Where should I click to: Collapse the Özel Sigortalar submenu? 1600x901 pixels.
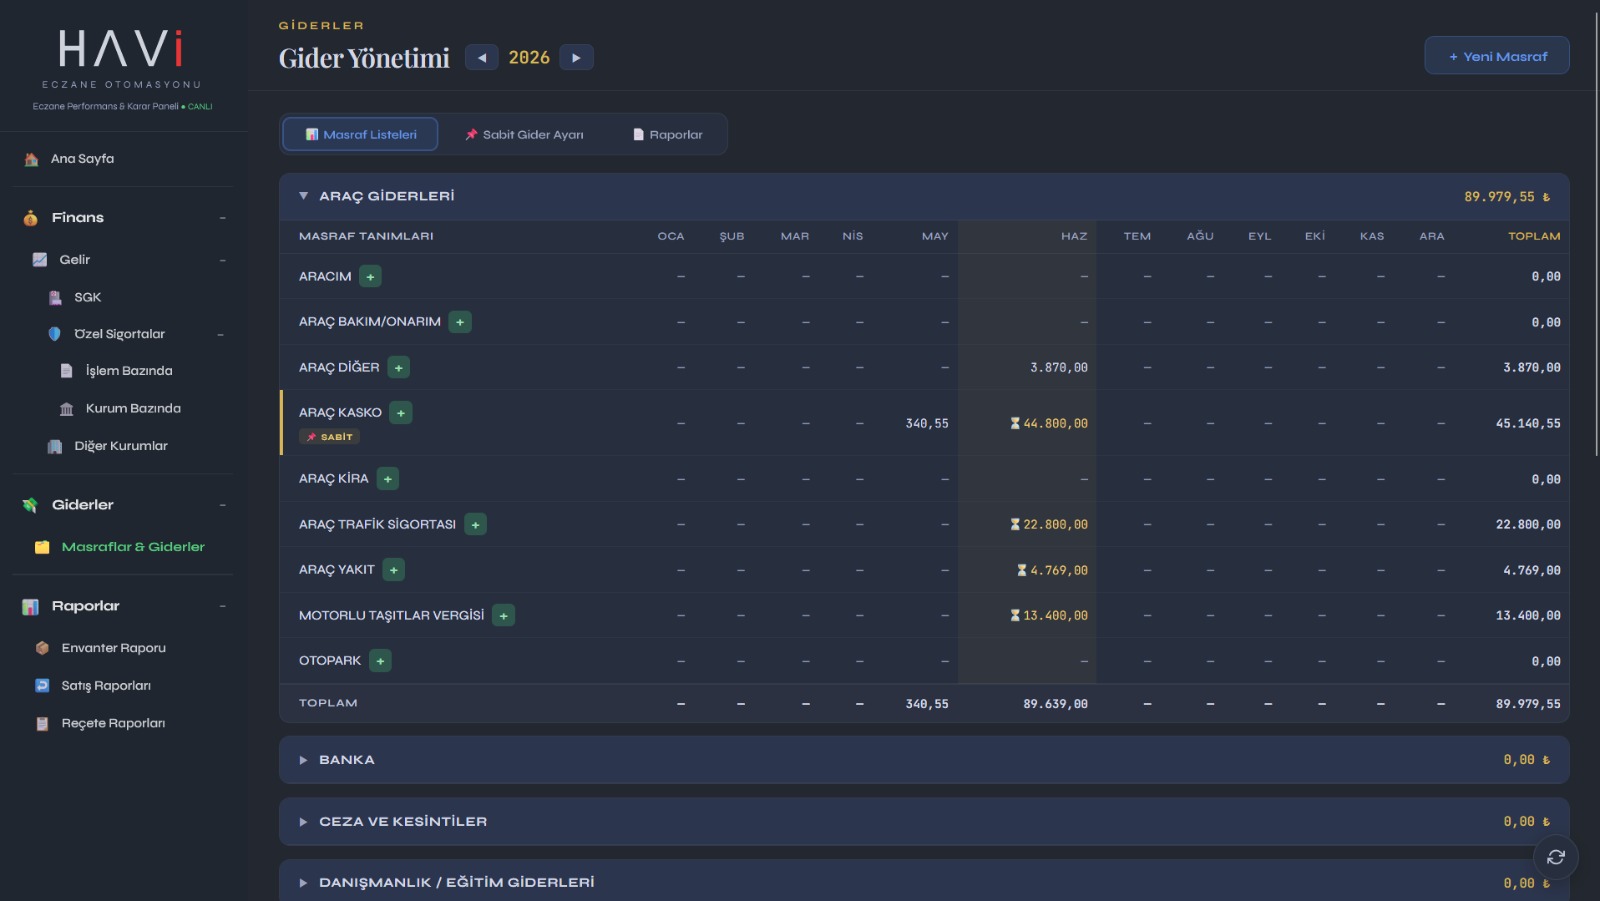(x=220, y=334)
